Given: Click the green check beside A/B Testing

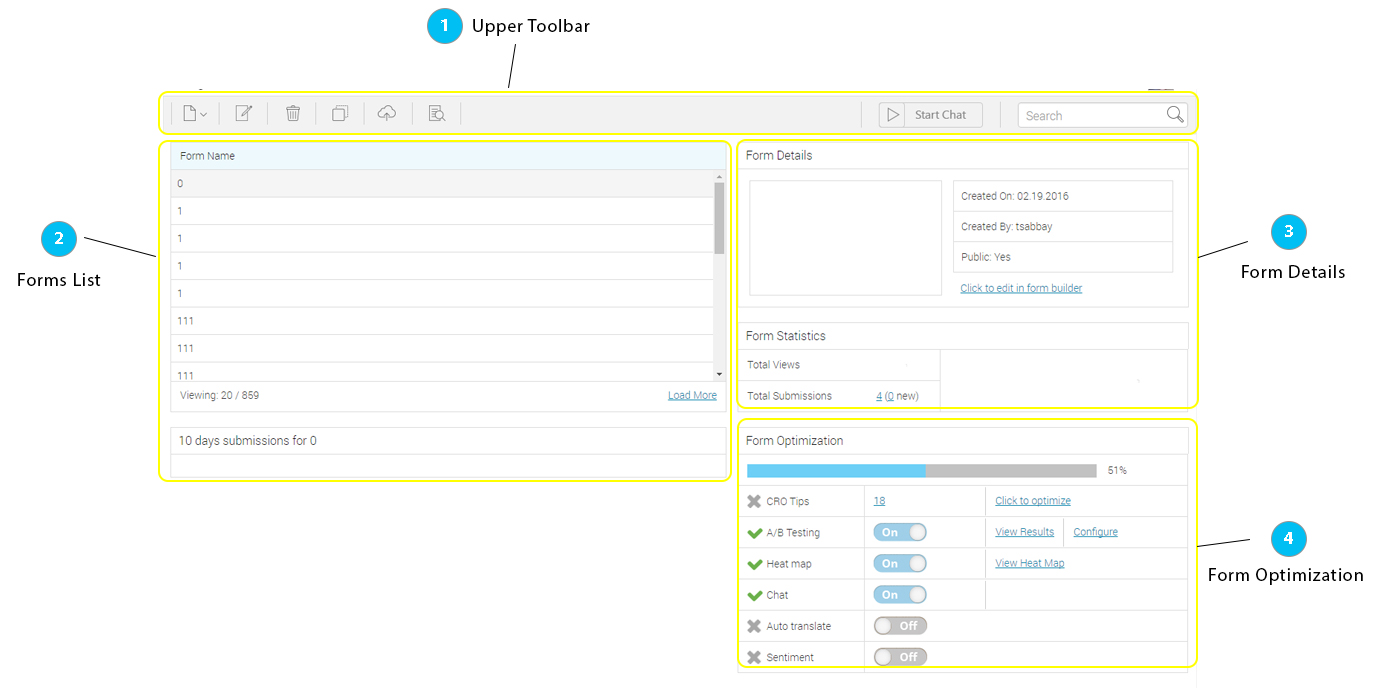Looking at the screenshot, I should click(755, 533).
